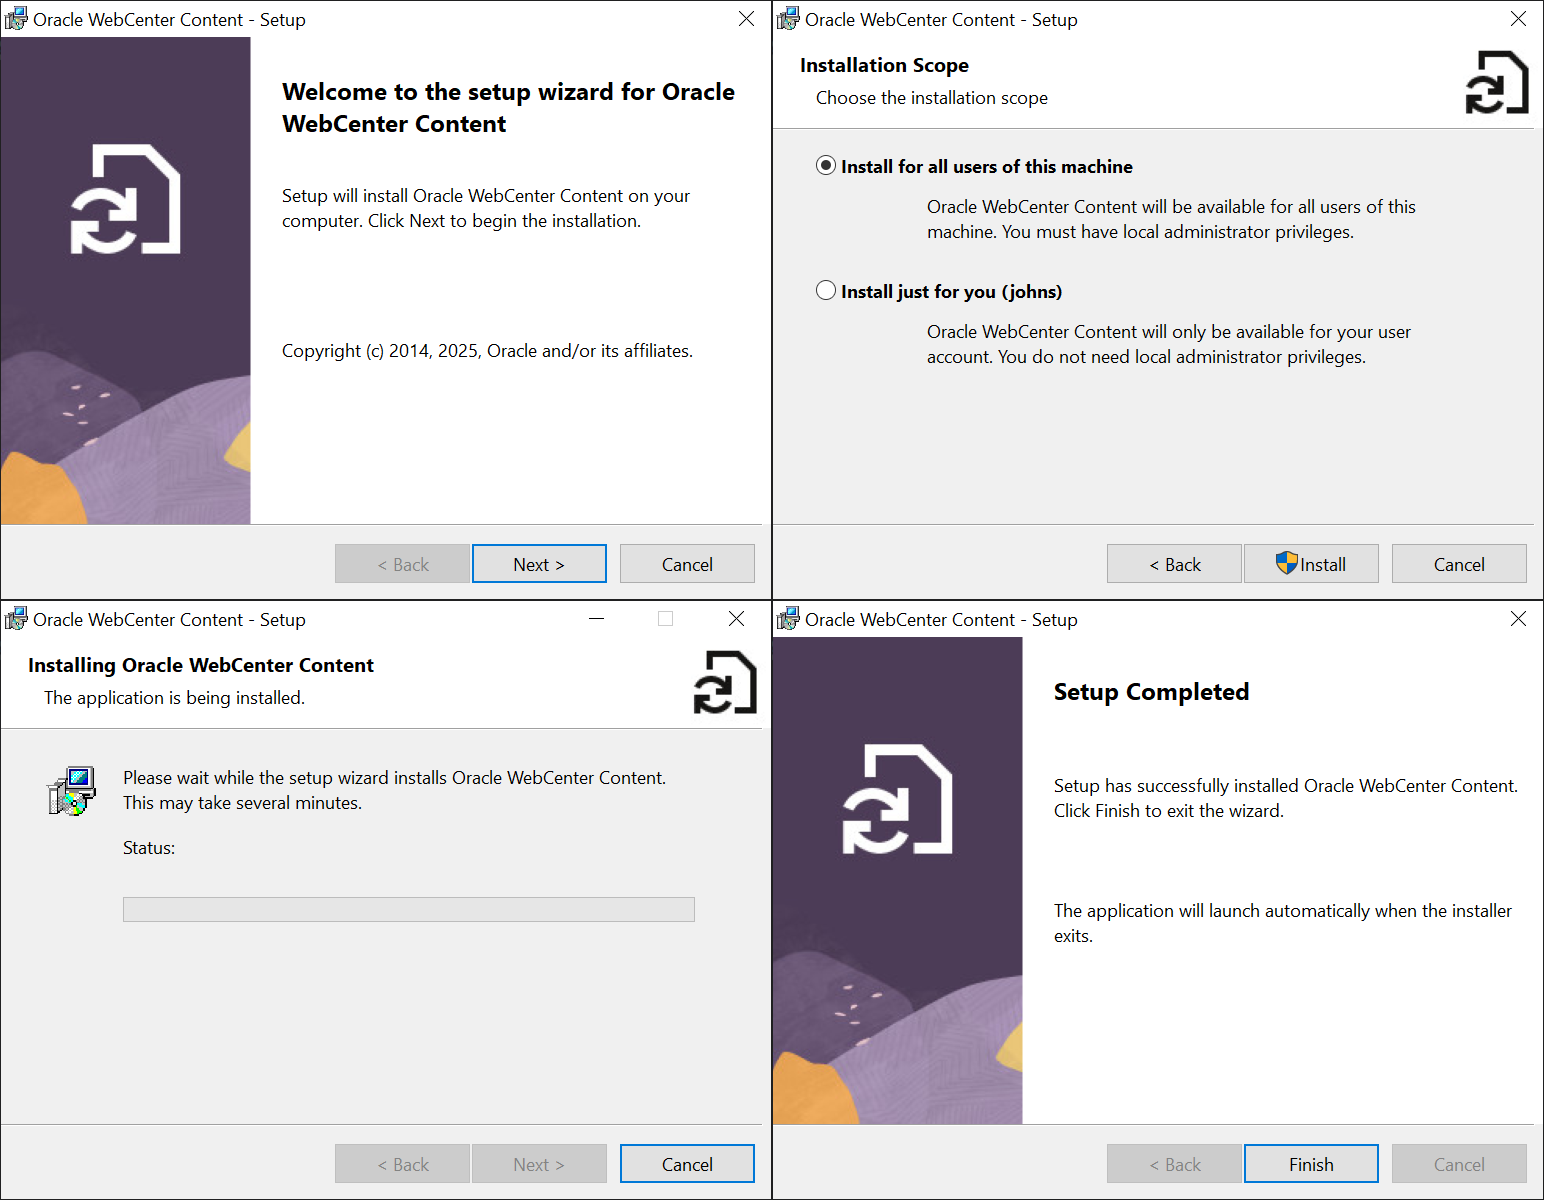Close the Installation Scope window
This screenshot has height=1200, width=1544.
1518,19
